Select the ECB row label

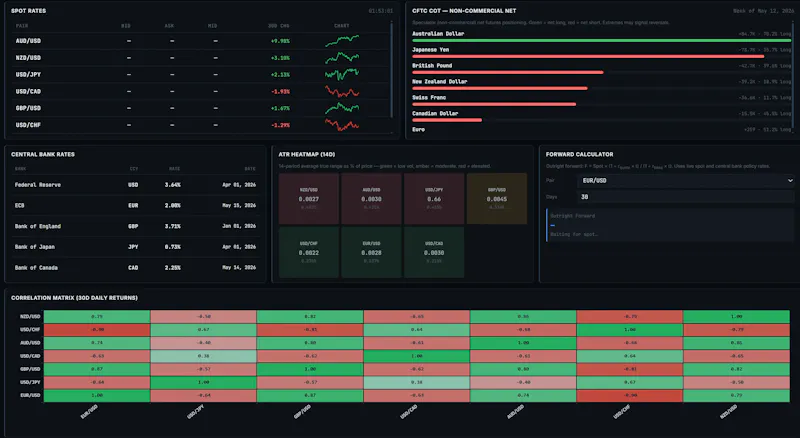(x=19, y=206)
